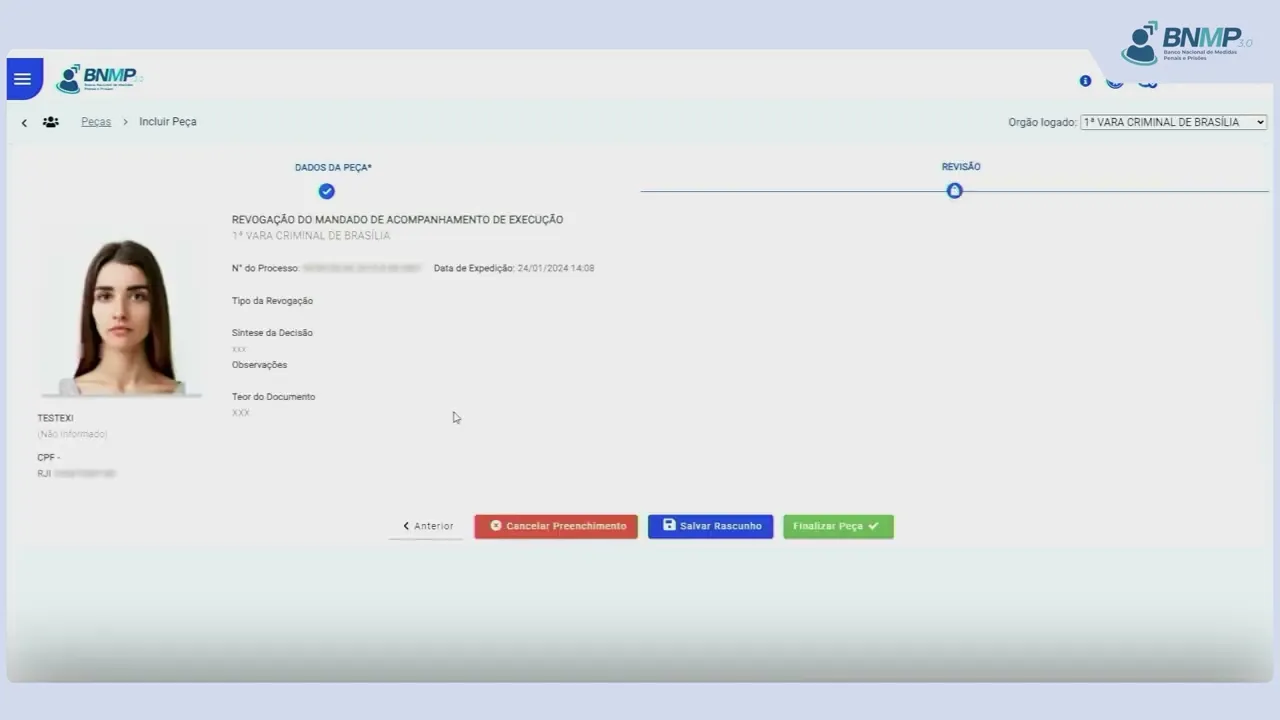Open the hamburger menu
Image resolution: width=1280 pixels, height=720 pixels.
pos(23,79)
